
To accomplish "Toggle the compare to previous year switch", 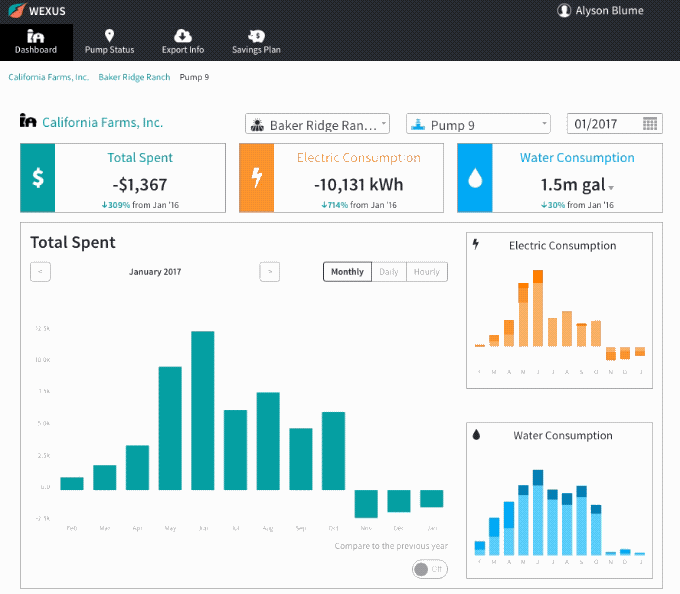I will pos(429,569).
